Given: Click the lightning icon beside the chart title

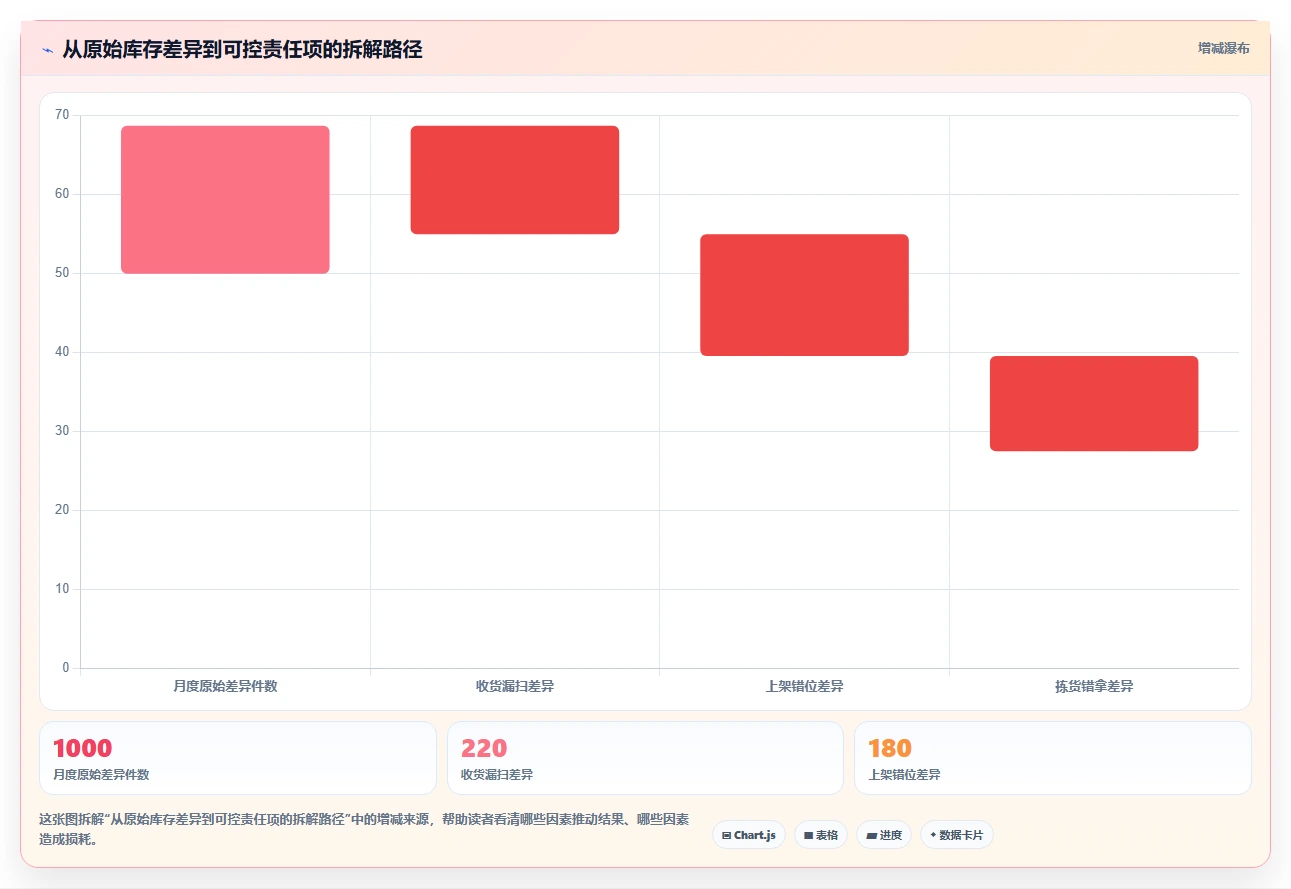Looking at the screenshot, I should click(47, 50).
